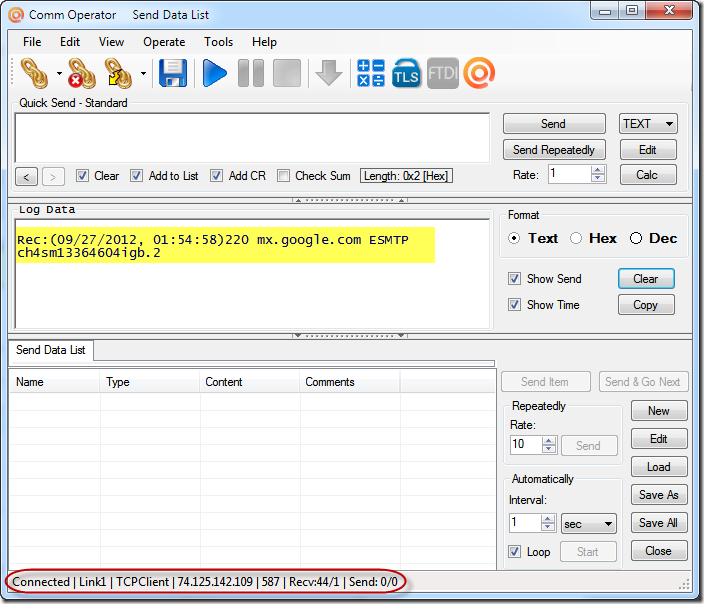This screenshot has height=604, width=704.
Task: Toggle the Add CR checkbox
Action: 216,176
